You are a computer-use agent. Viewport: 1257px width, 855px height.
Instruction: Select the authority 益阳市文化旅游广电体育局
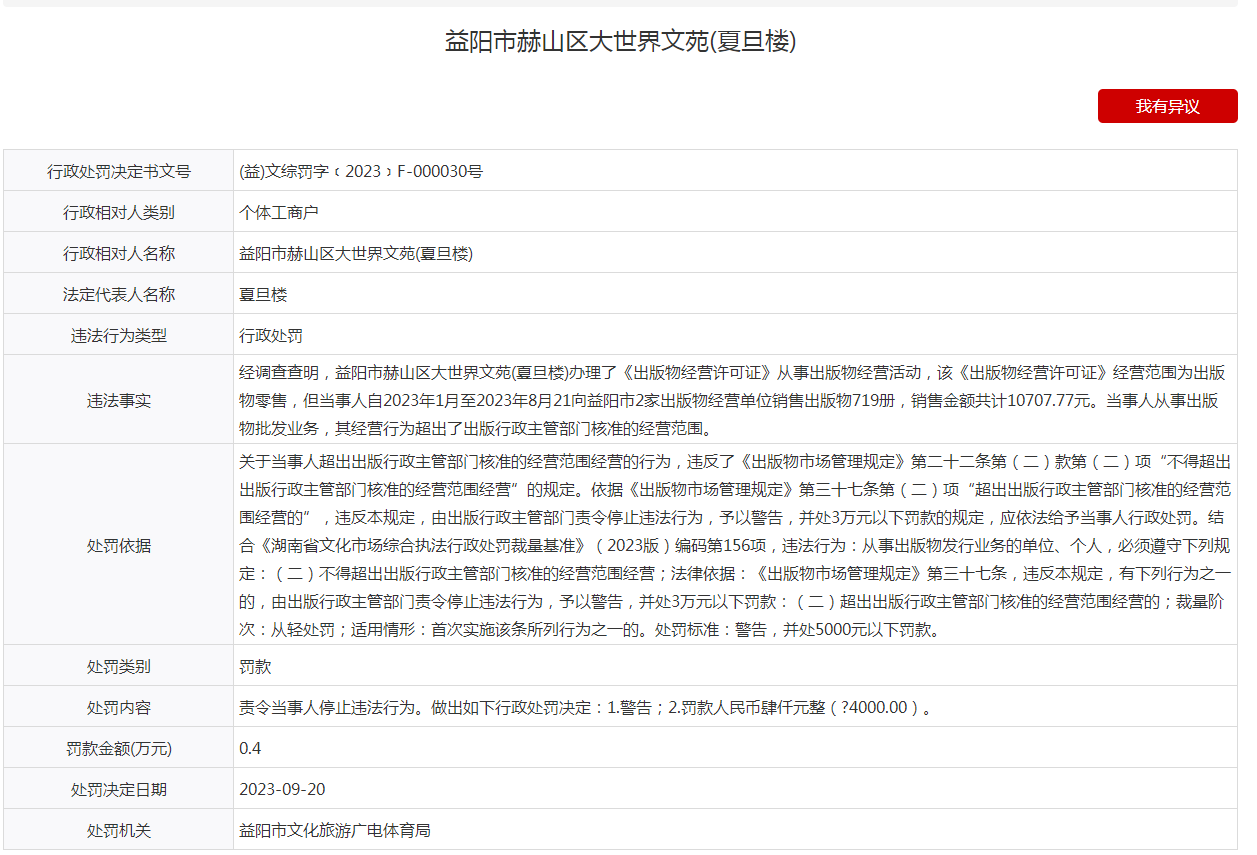pyautogui.click(x=335, y=830)
